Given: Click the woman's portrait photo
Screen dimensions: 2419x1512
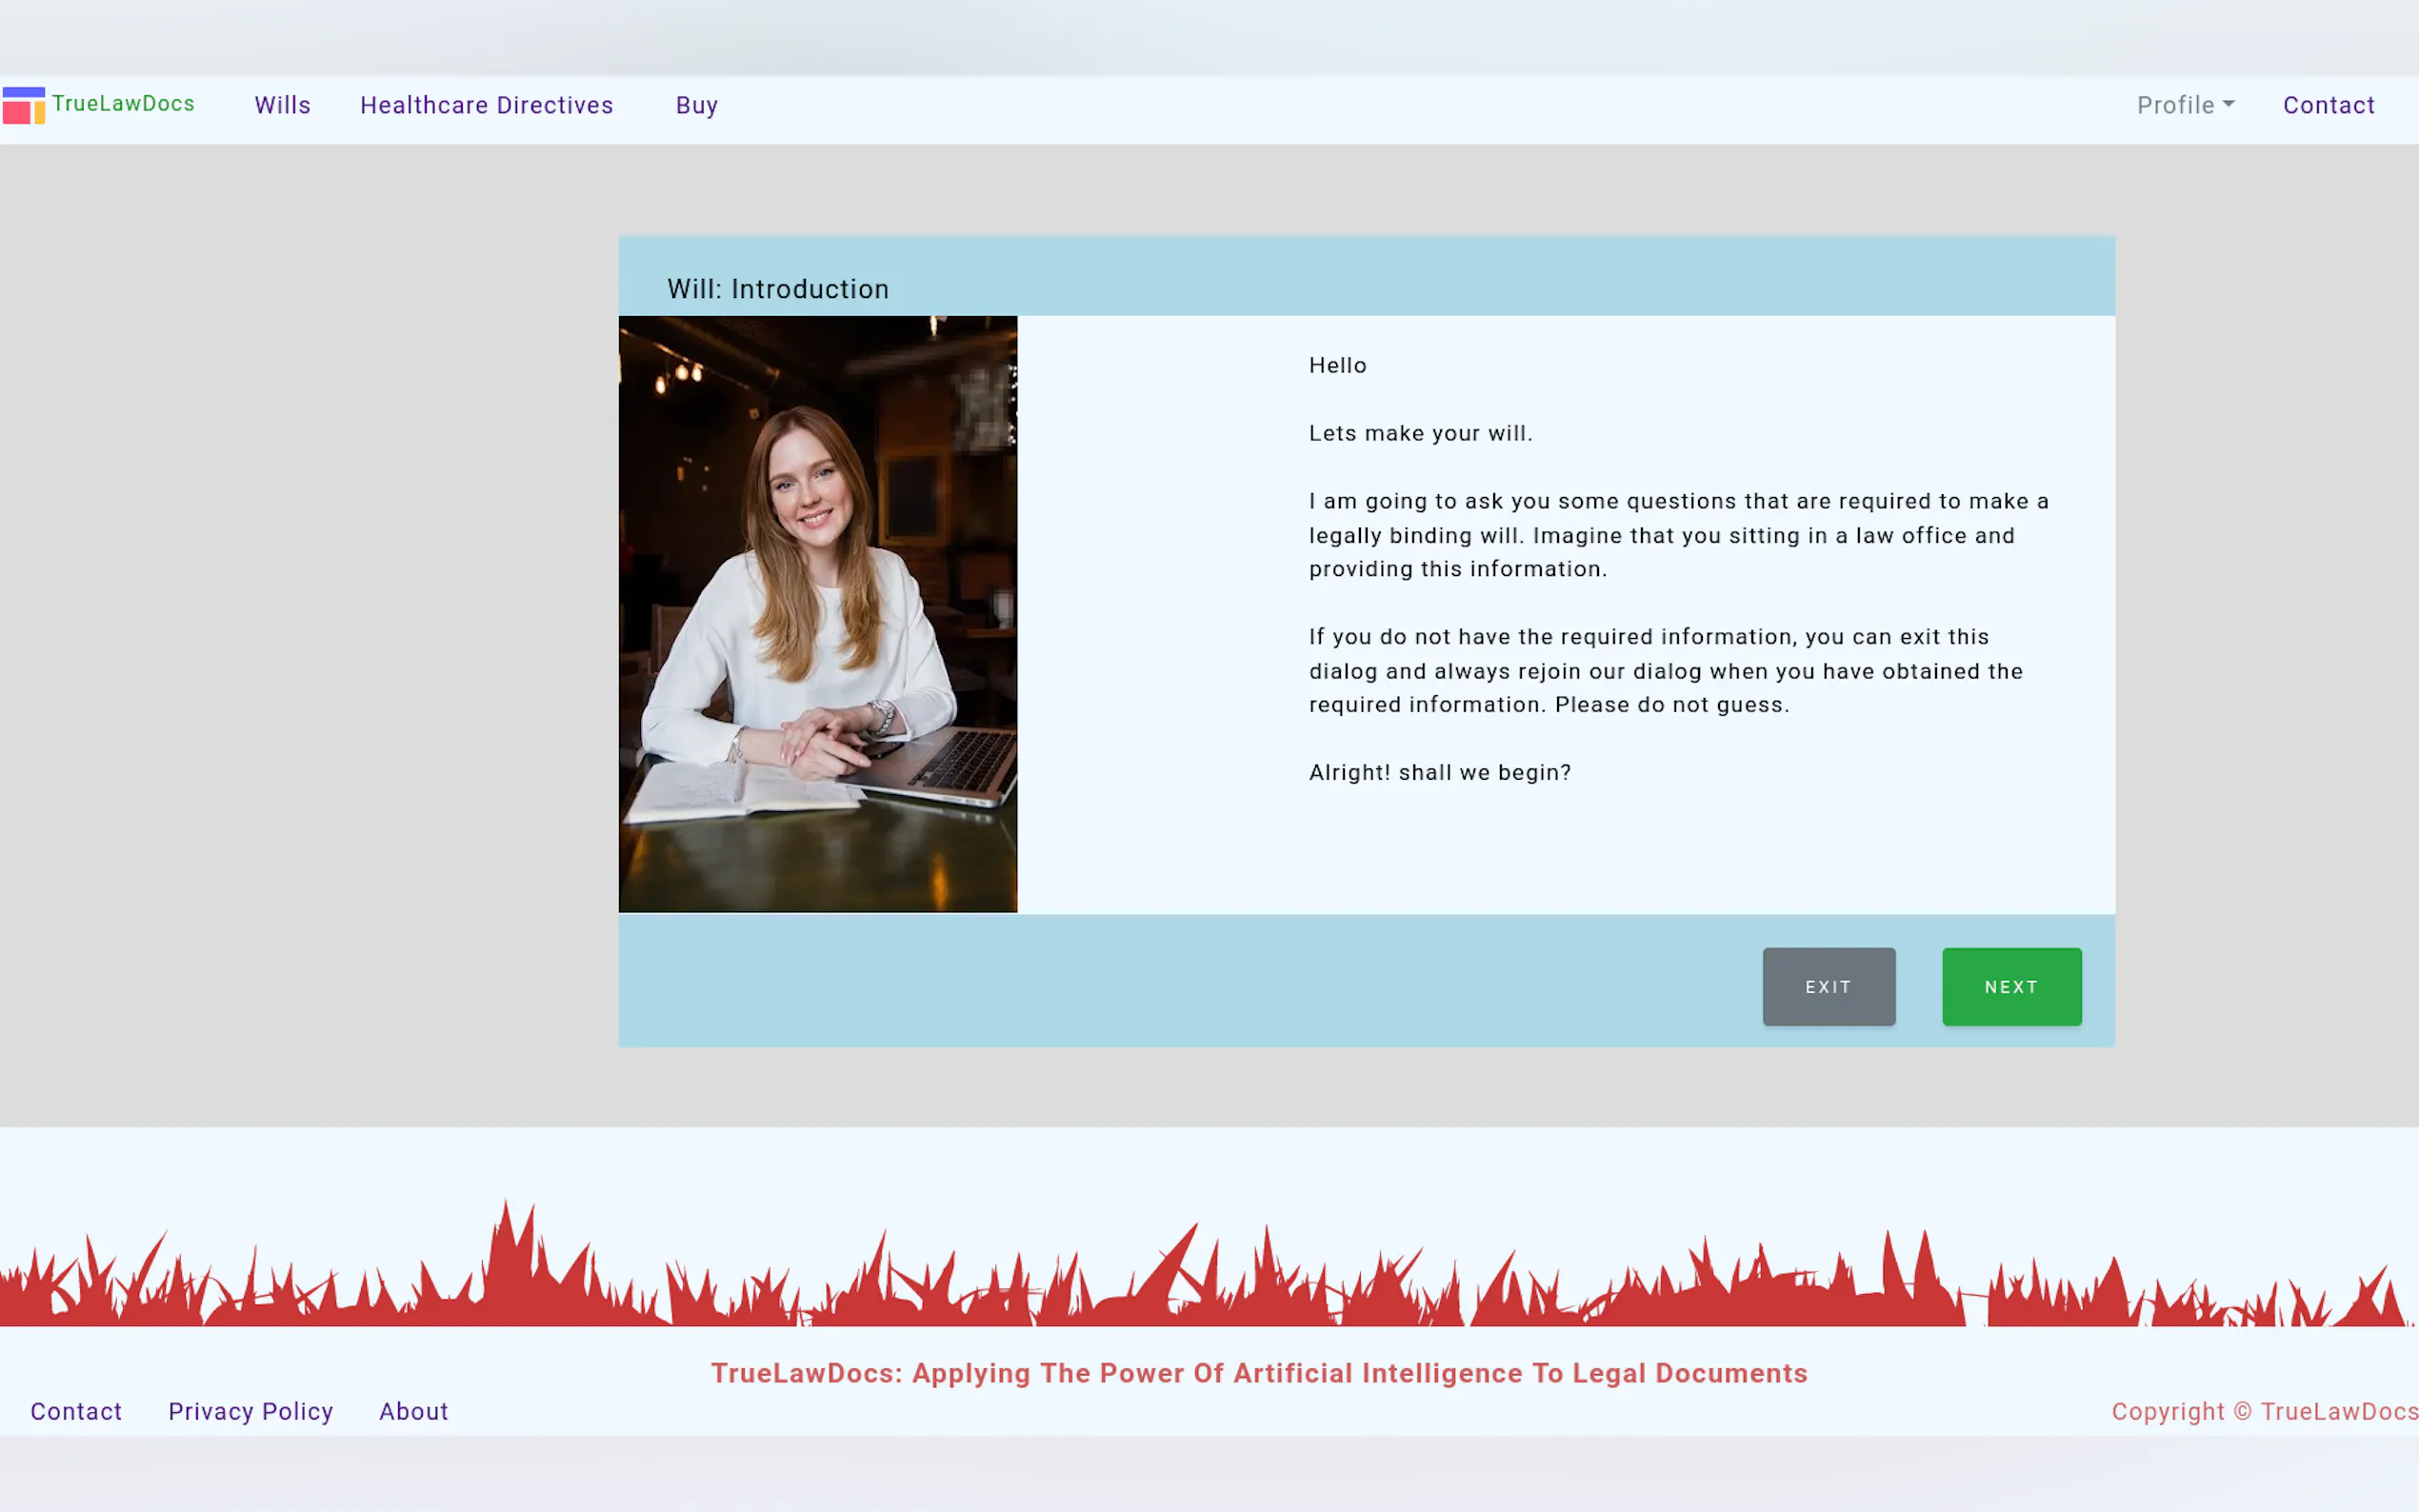Looking at the screenshot, I should click(x=817, y=613).
